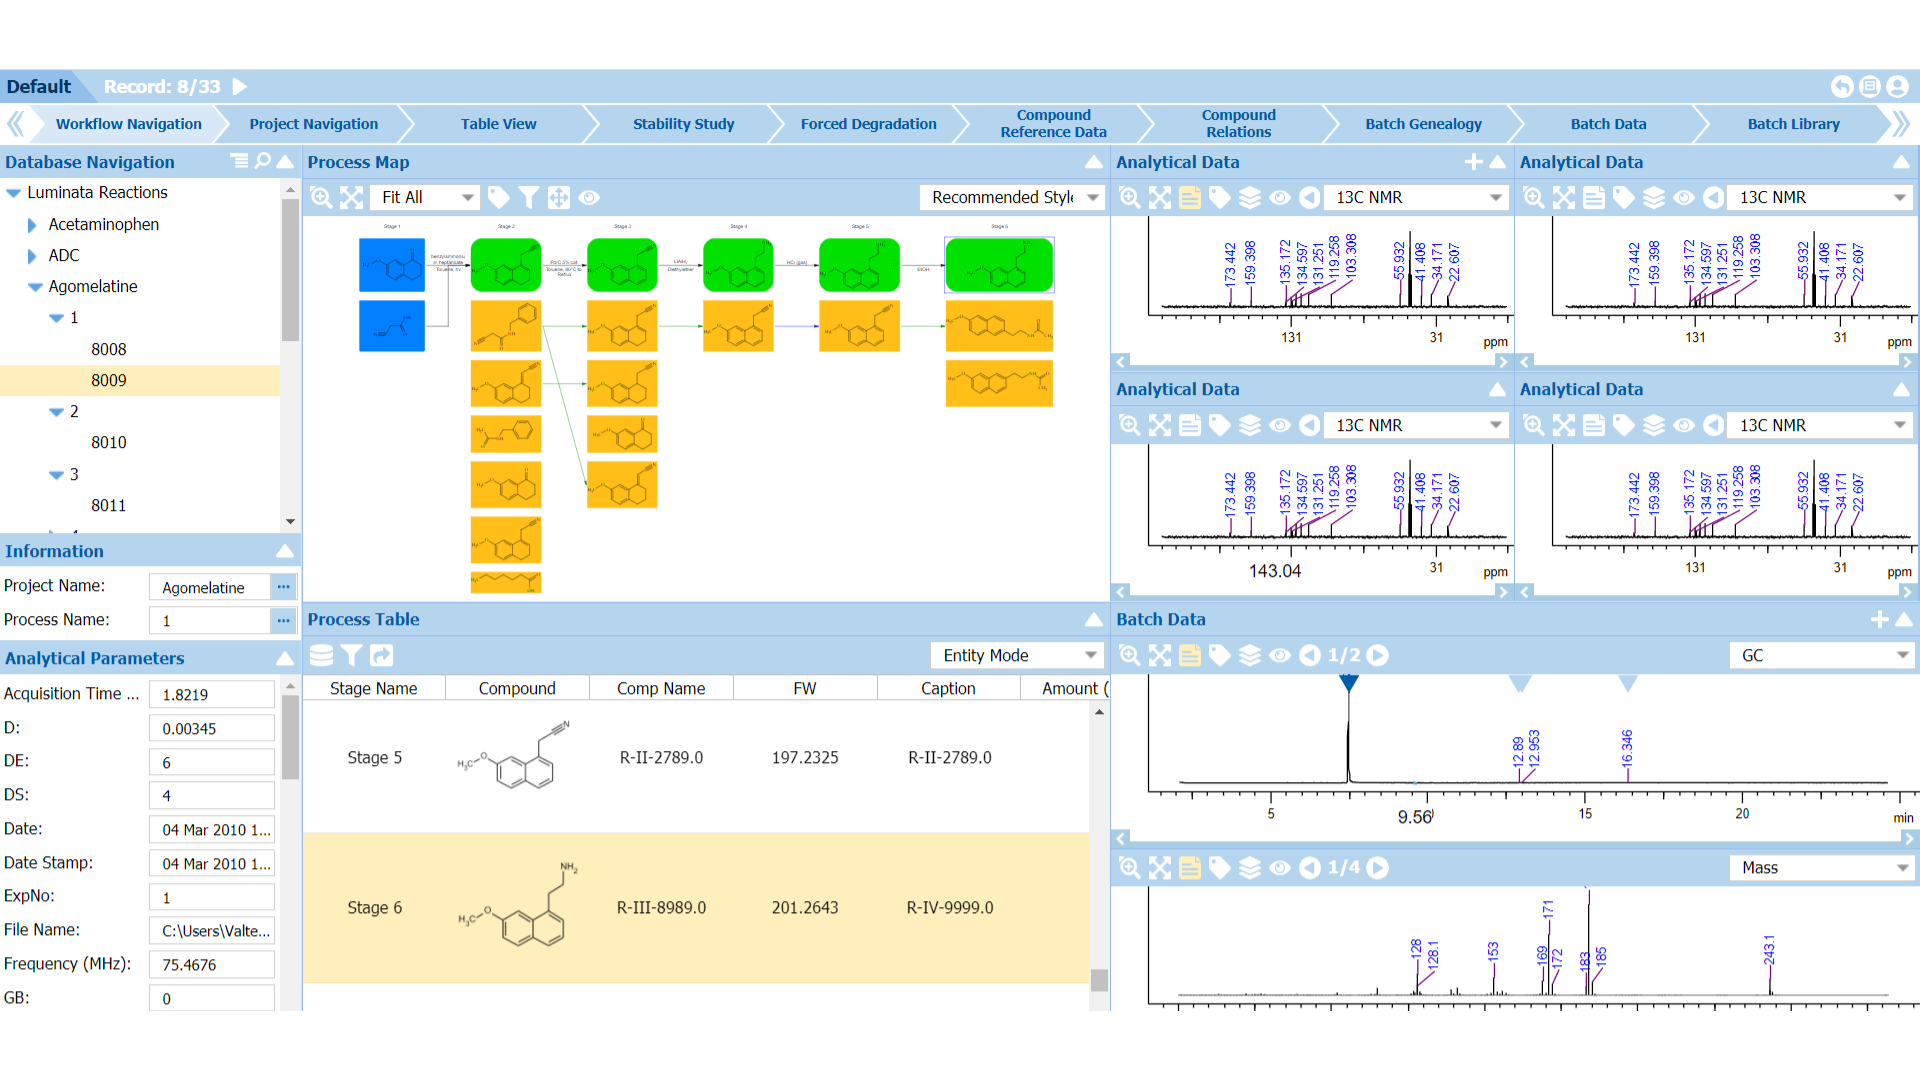The width and height of the screenshot is (1920, 1080).
Task: Click the layers icon in Batch Data GC toolbar
Action: [1250, 656]
